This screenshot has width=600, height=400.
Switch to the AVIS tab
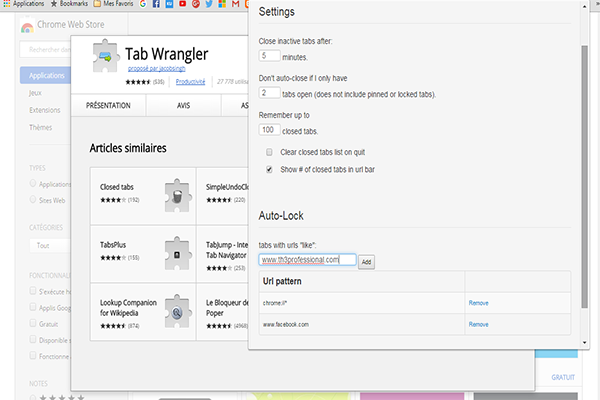(x=183, y=105)
